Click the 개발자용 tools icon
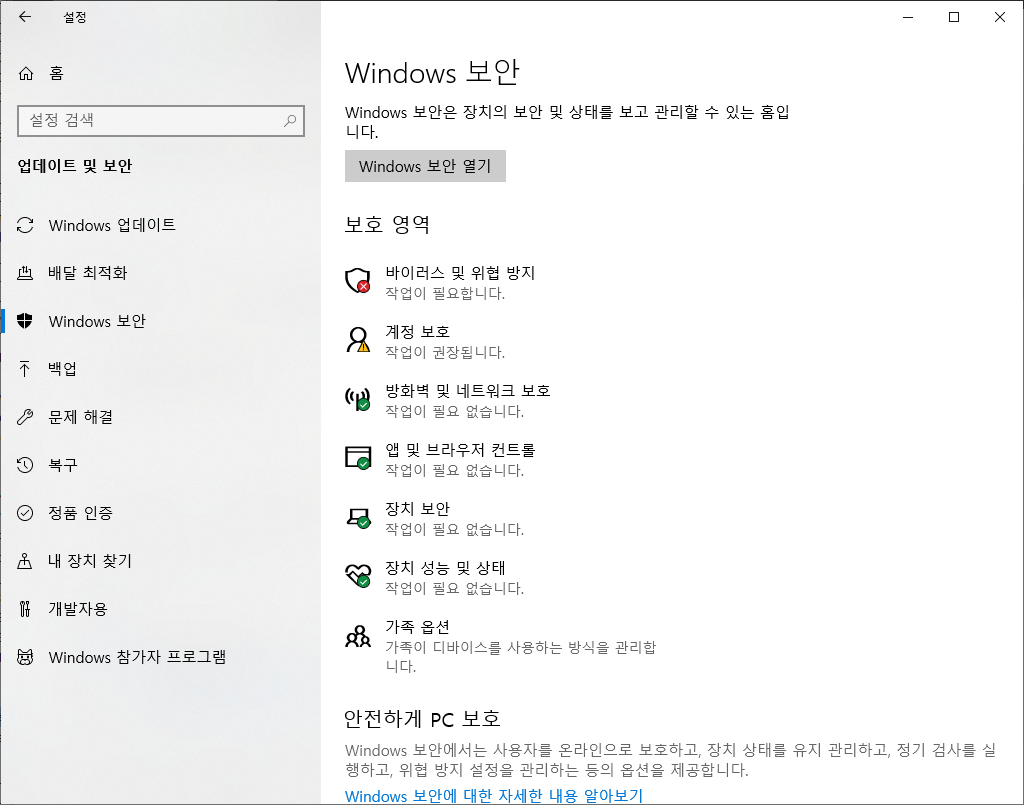Image resolution: width=1024 pixels, height=805 pixels. click(x=25, y=608)
